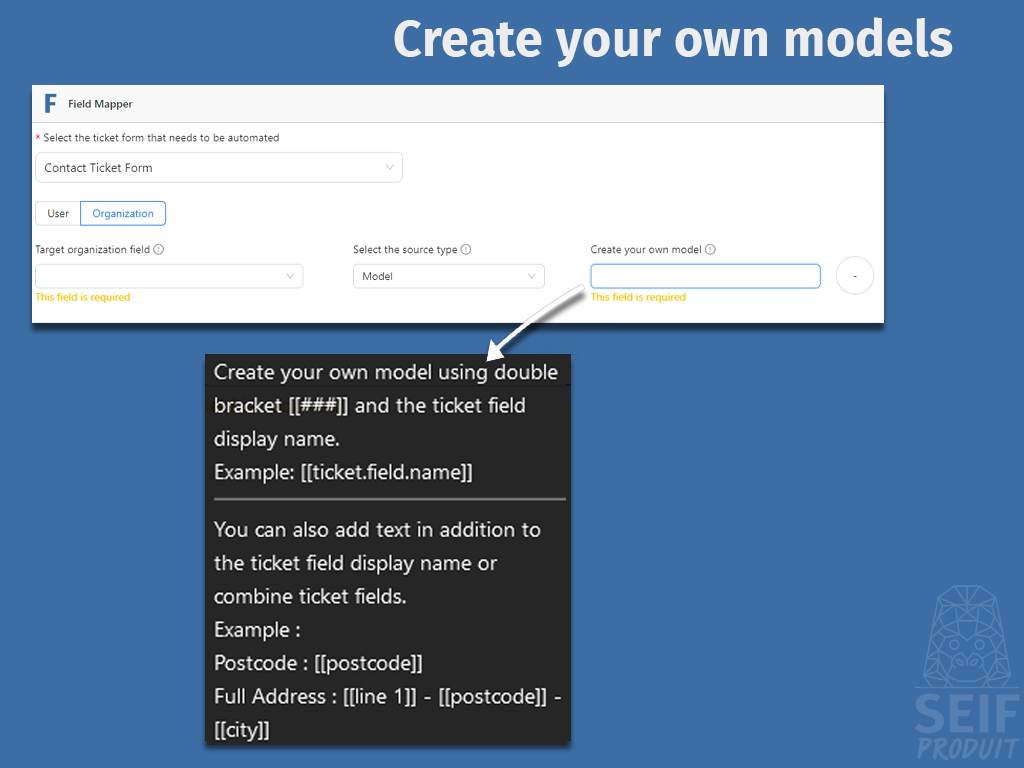
Task: Click into the Create your own model input
Action: click(x=705, y=276)
